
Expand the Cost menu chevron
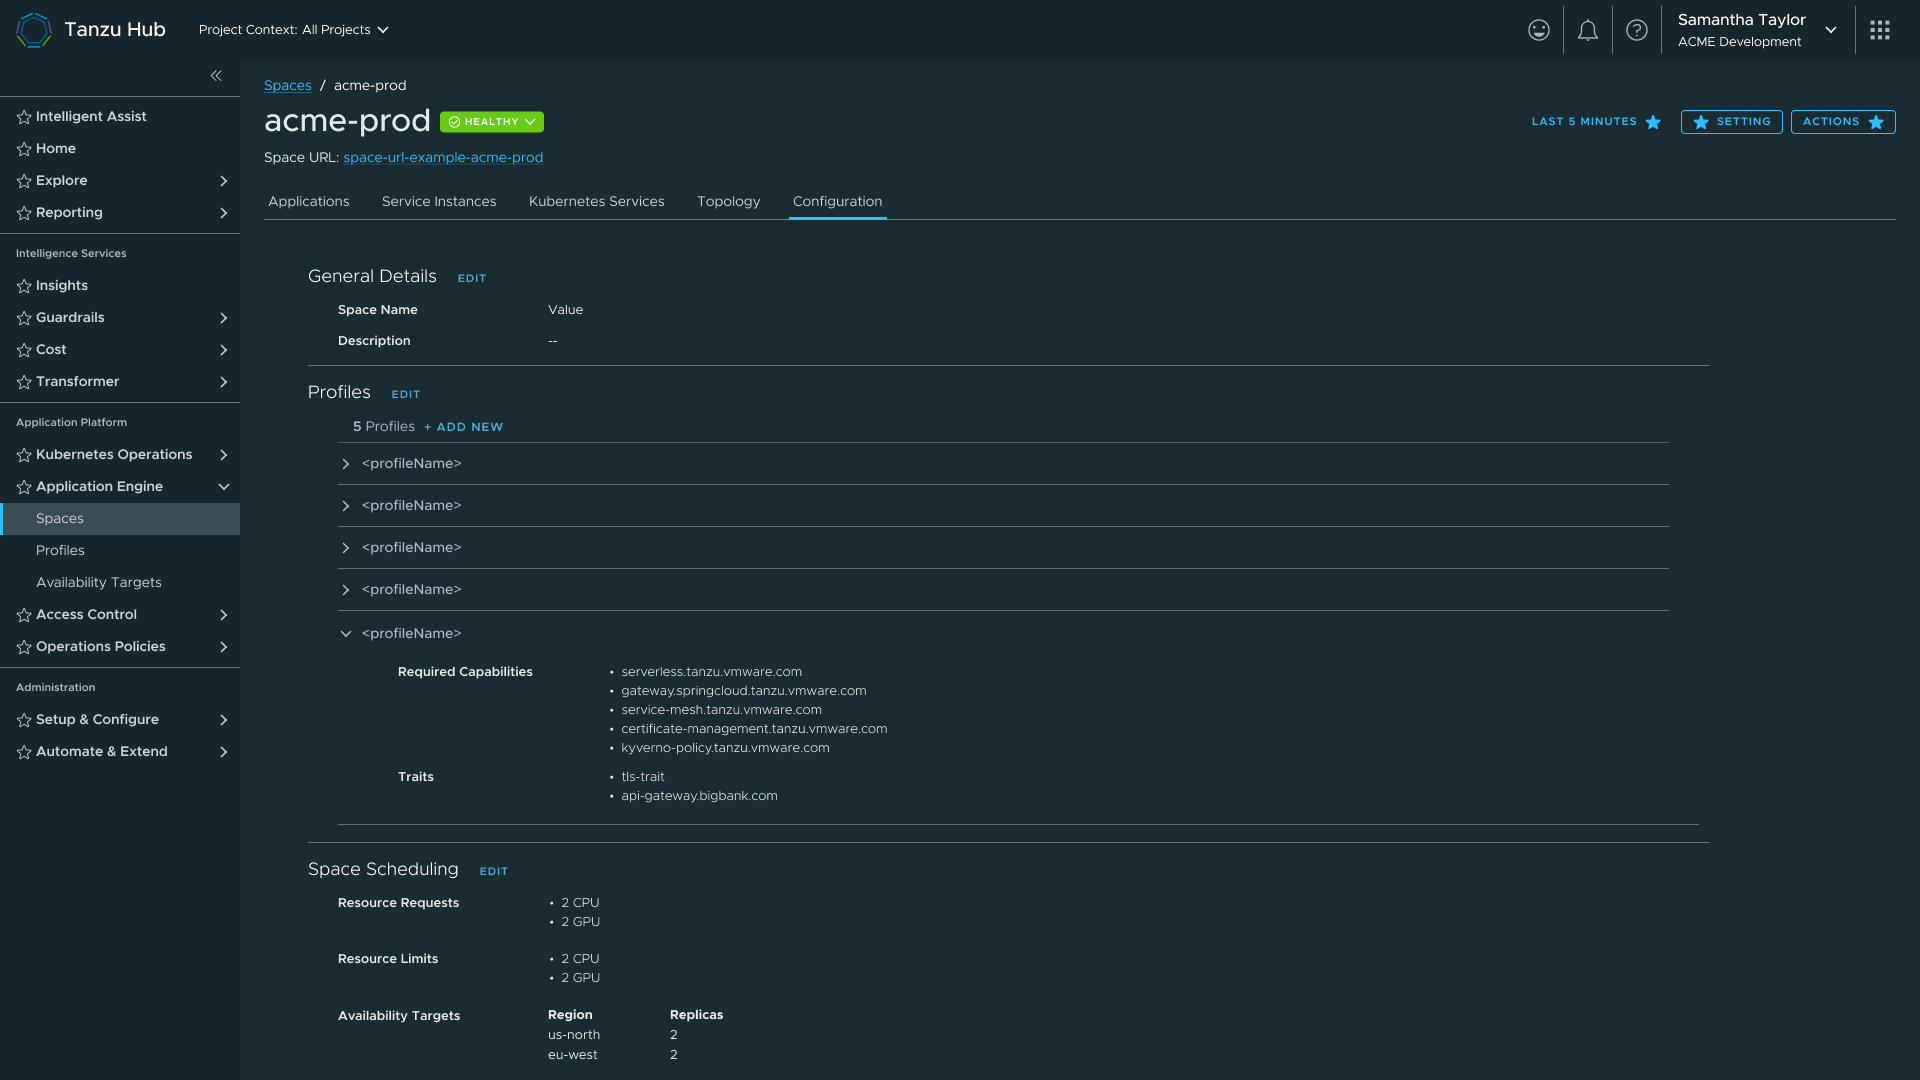point(224,350)
